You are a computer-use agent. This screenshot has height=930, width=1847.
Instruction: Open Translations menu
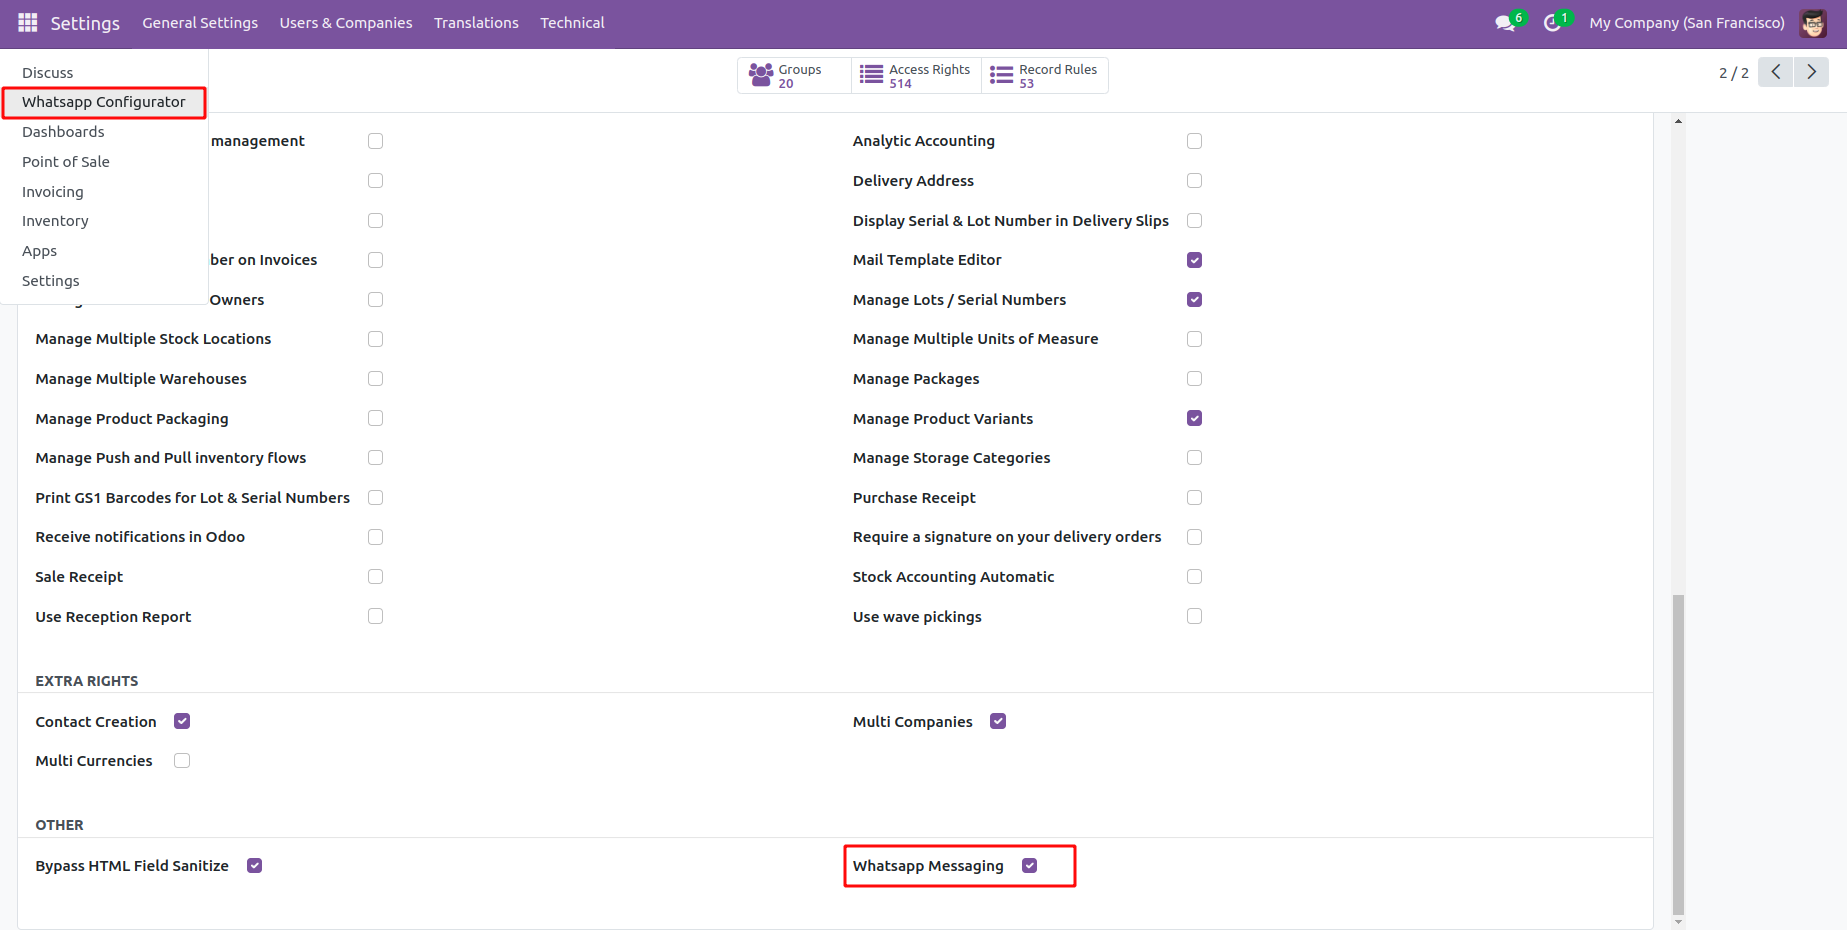(x=476, y=23)
